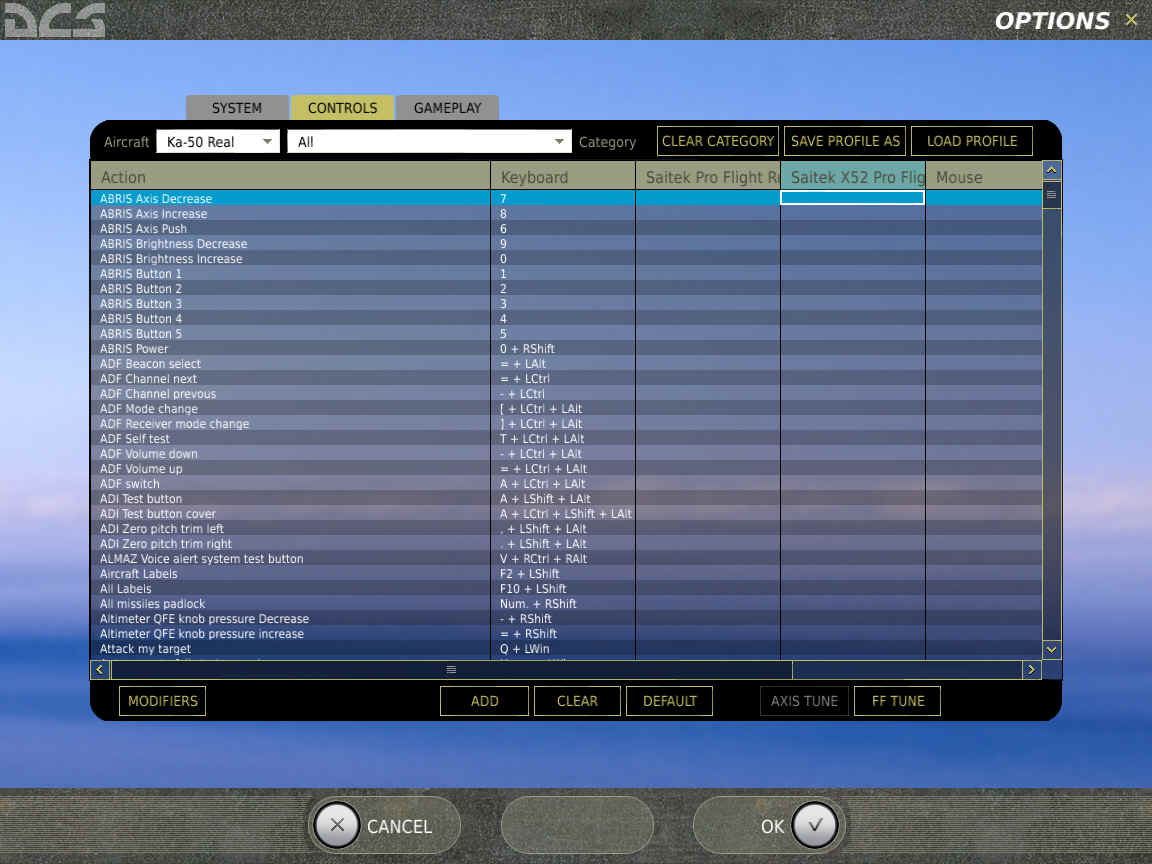Screen dimensions: 1152x864
Task: Click the scroll right arrow of the horizontal scrollbar
Action: [x=1032, y=669]
